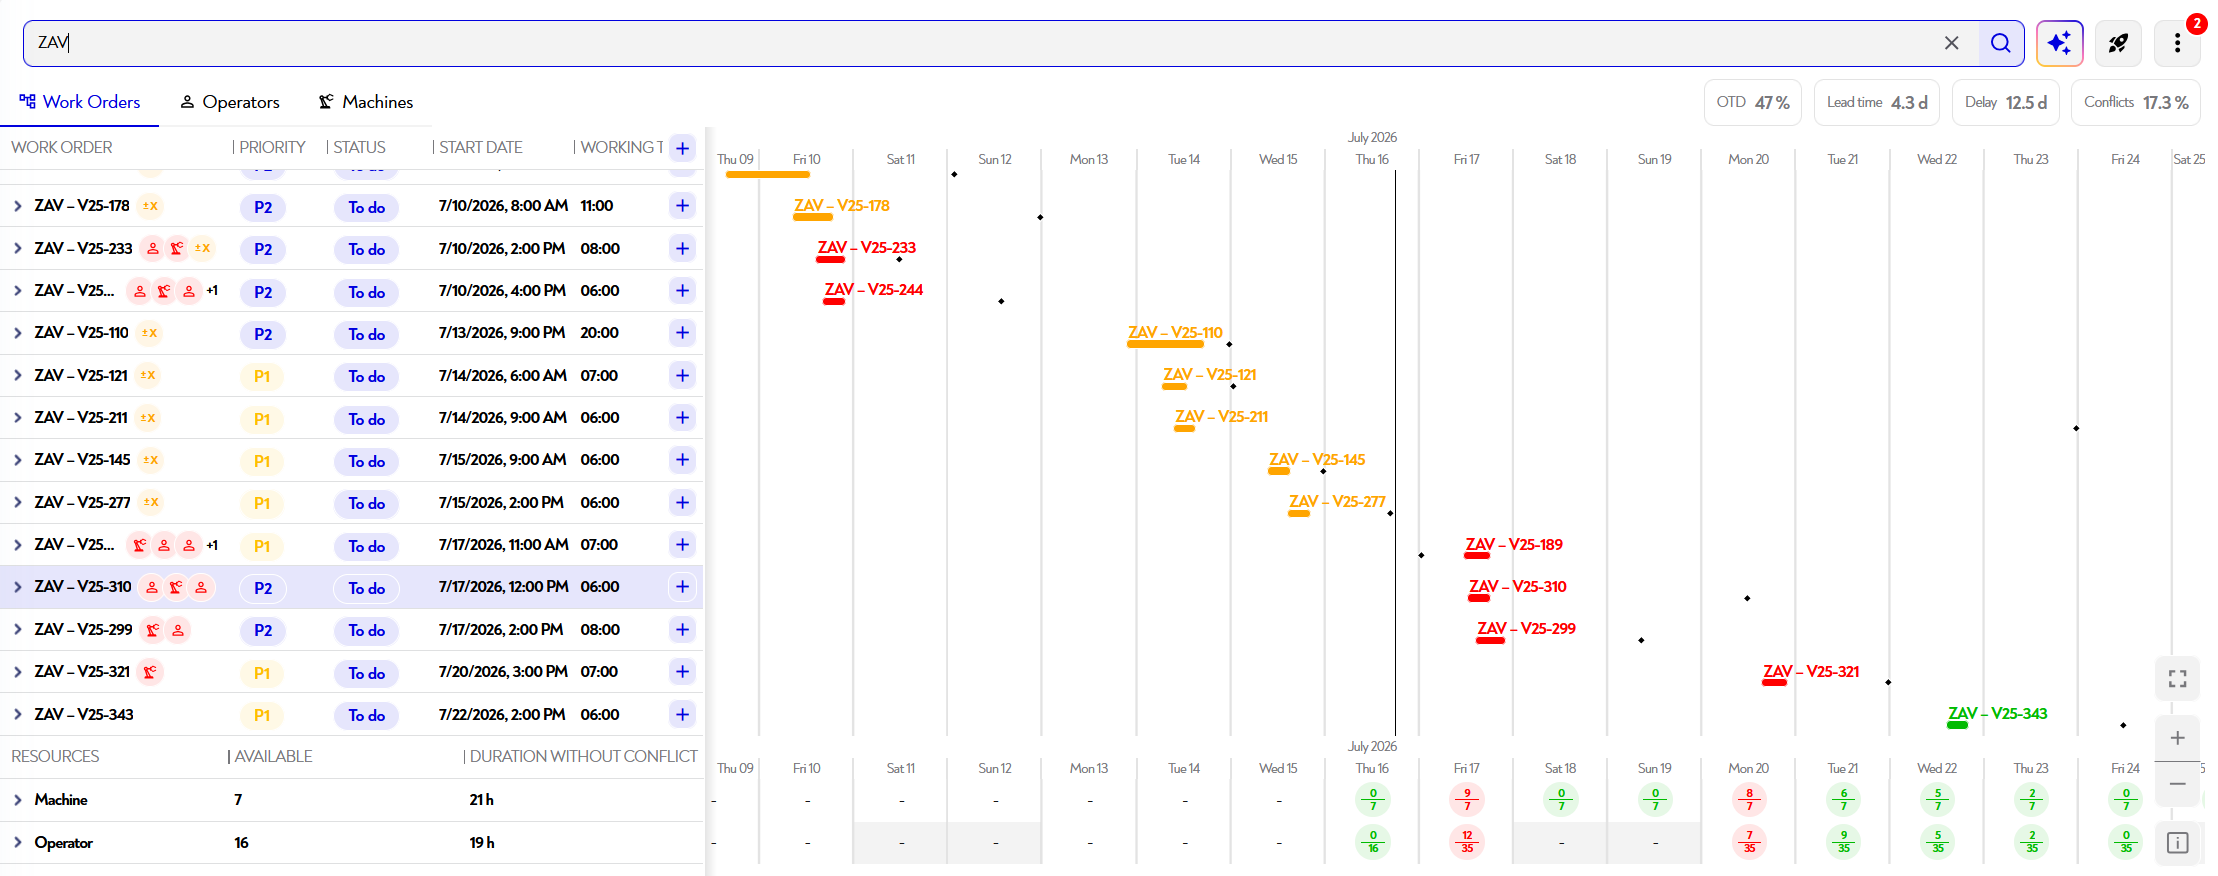The height and width of the screenshot is (876, 2218).
Task: Click To do status of ZAV – V25-321
Action: pos(366,673)
